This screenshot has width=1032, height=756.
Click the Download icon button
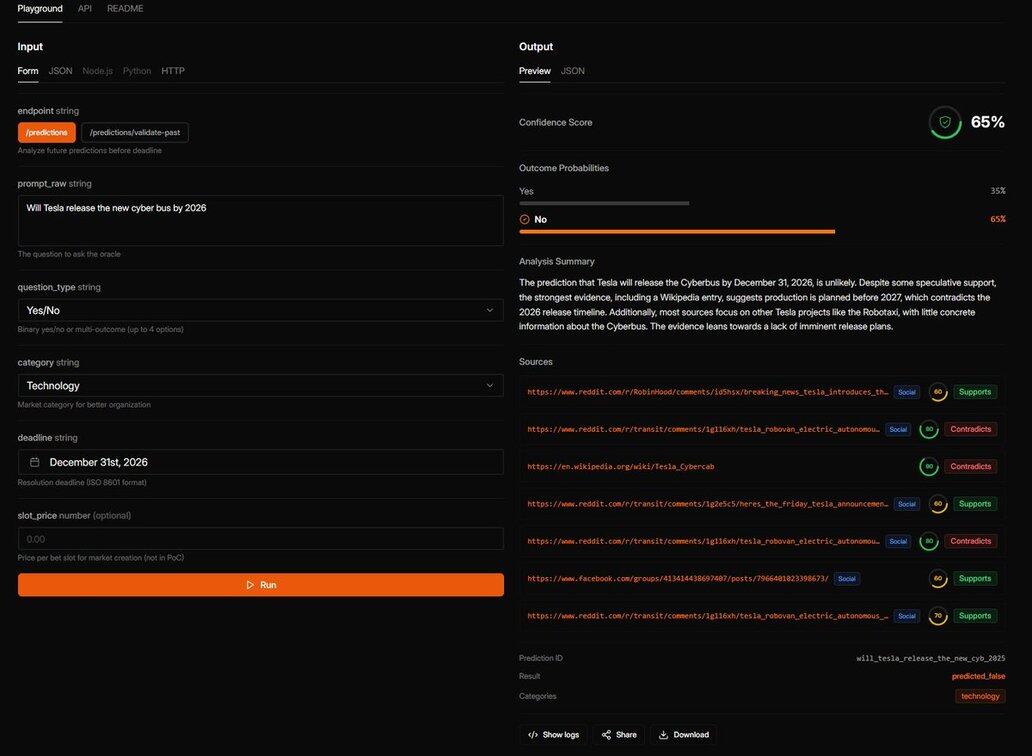pyautogui.click(x=664, y=735)
